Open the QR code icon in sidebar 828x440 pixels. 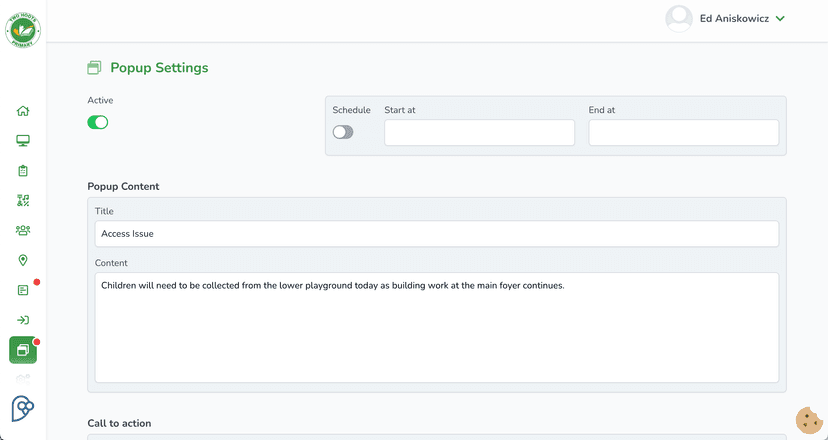tap(23, 200)
